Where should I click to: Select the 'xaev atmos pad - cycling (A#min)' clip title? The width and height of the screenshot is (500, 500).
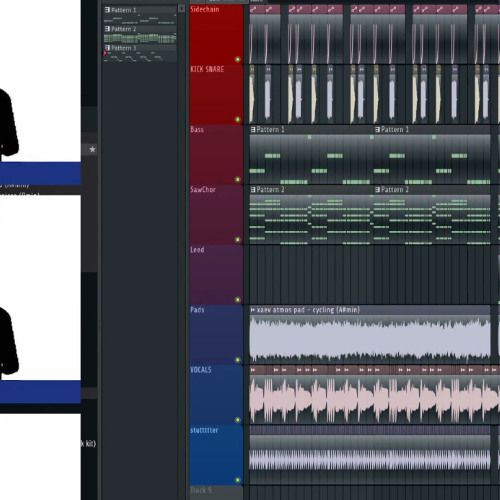(x=308, y=310)
